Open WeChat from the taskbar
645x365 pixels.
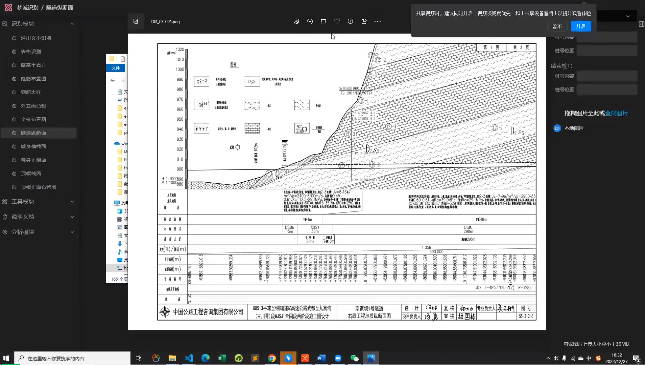click(x=355, y=358)
